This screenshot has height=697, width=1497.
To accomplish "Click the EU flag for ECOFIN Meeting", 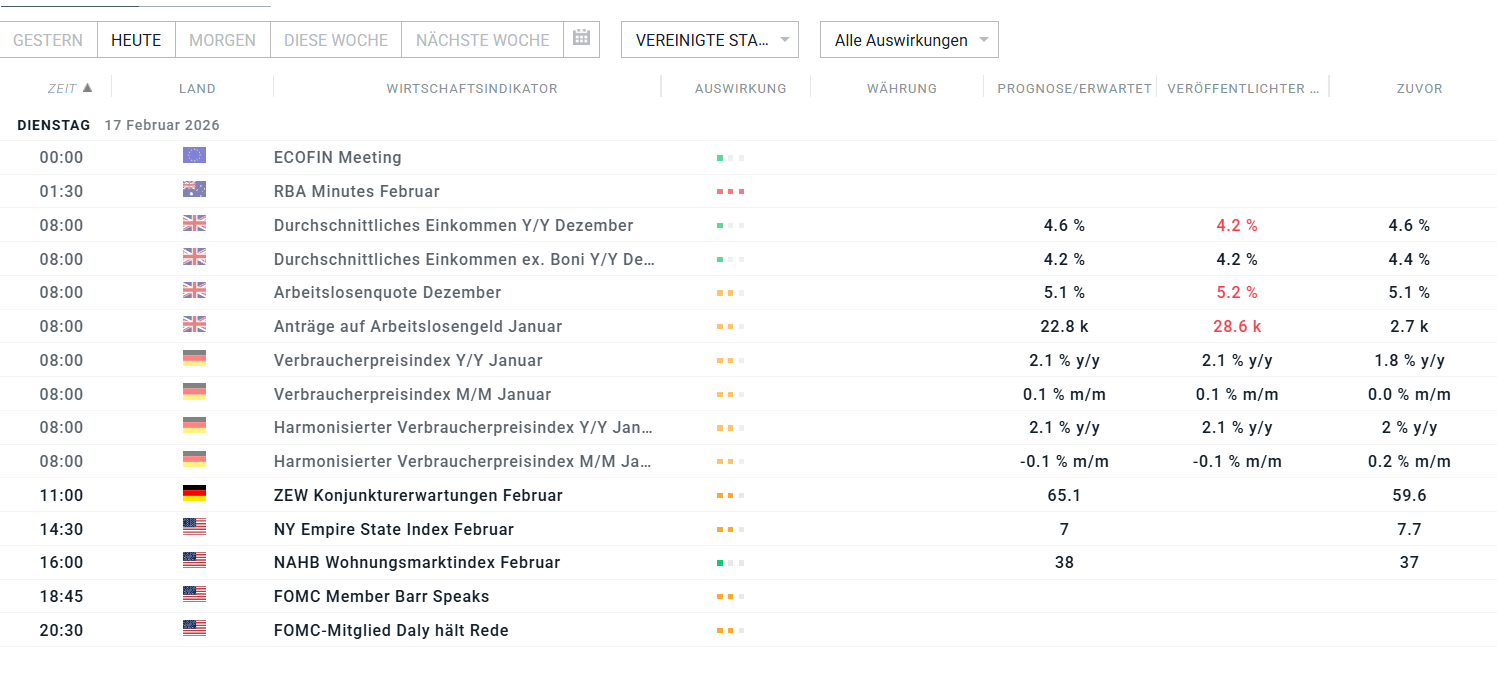I will [x=194, y=156].
